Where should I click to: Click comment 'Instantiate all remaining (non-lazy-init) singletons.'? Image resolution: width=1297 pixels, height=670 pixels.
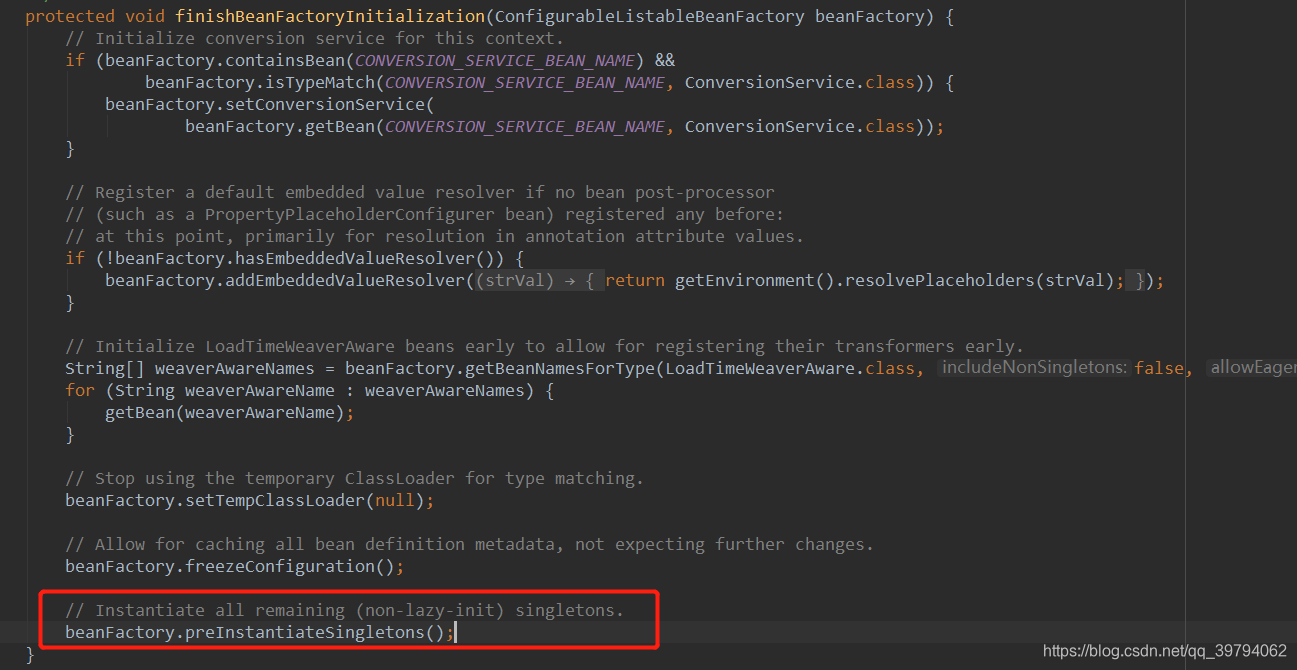pyautogui.click(x=345, y=610)
